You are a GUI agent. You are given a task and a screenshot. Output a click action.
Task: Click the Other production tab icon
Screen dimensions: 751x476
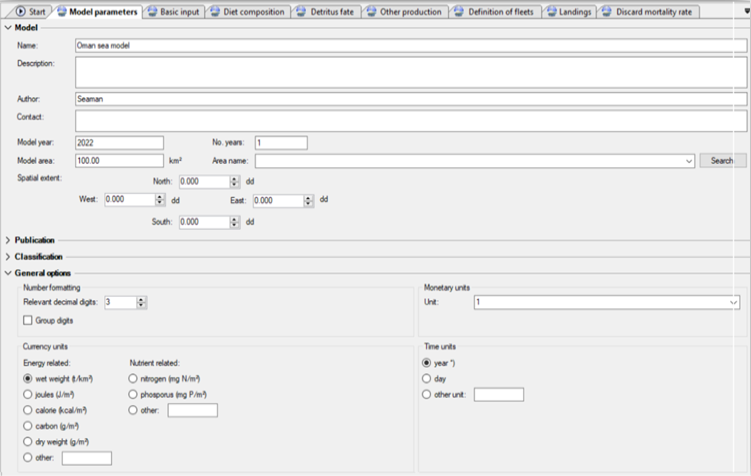pos(371,11)
